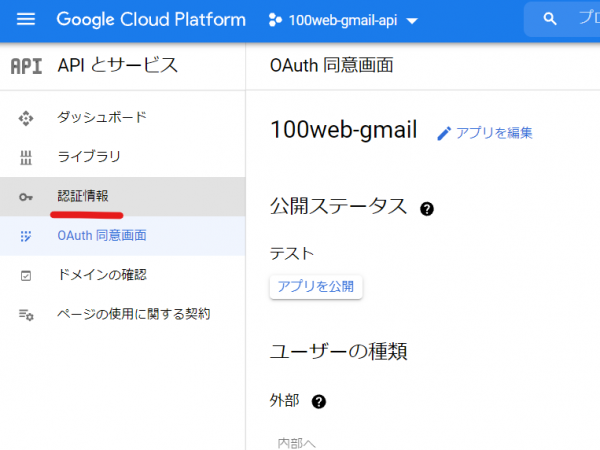
Task: Click the 100web-gmail app name heading
Action: [x=343, y=130]
